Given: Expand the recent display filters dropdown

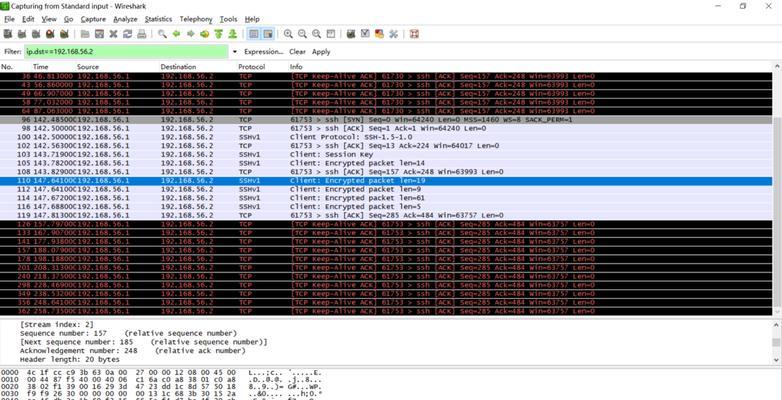Looking at the screenshot, I should (x=234, y=52).
